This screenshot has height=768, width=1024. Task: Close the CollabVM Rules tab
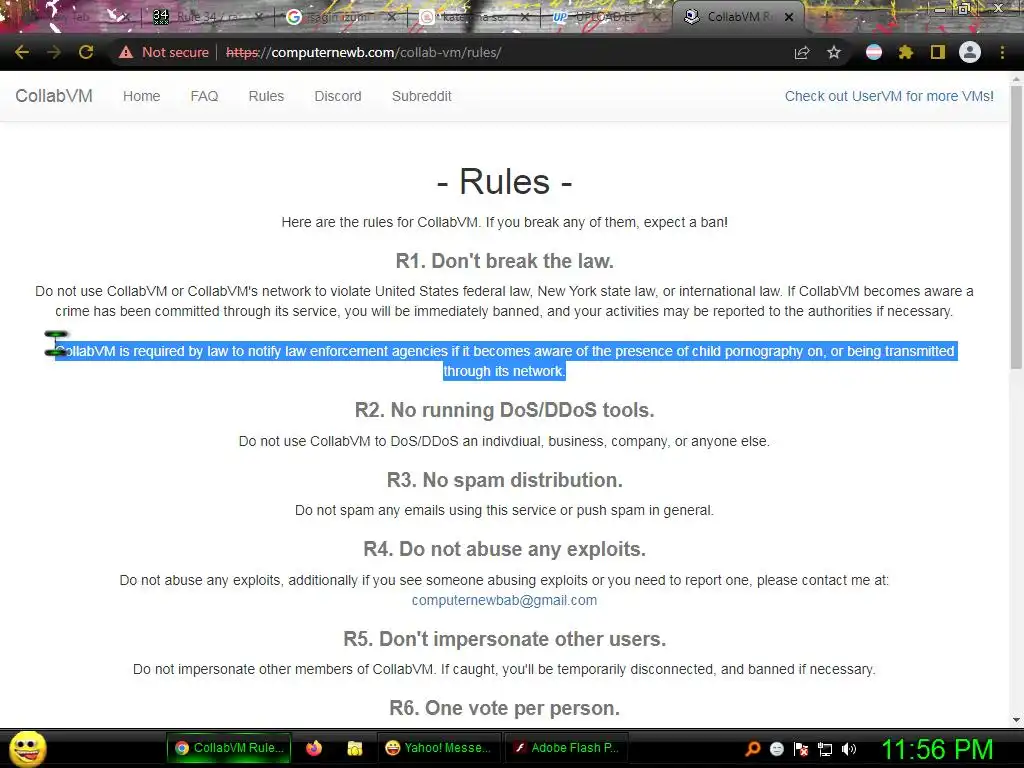pyautogui.click(x=789, y=17)
